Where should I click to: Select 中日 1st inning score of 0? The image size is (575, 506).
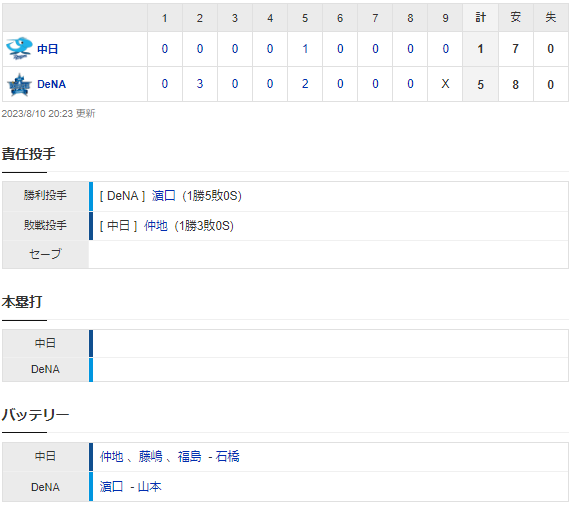[165, 49]
